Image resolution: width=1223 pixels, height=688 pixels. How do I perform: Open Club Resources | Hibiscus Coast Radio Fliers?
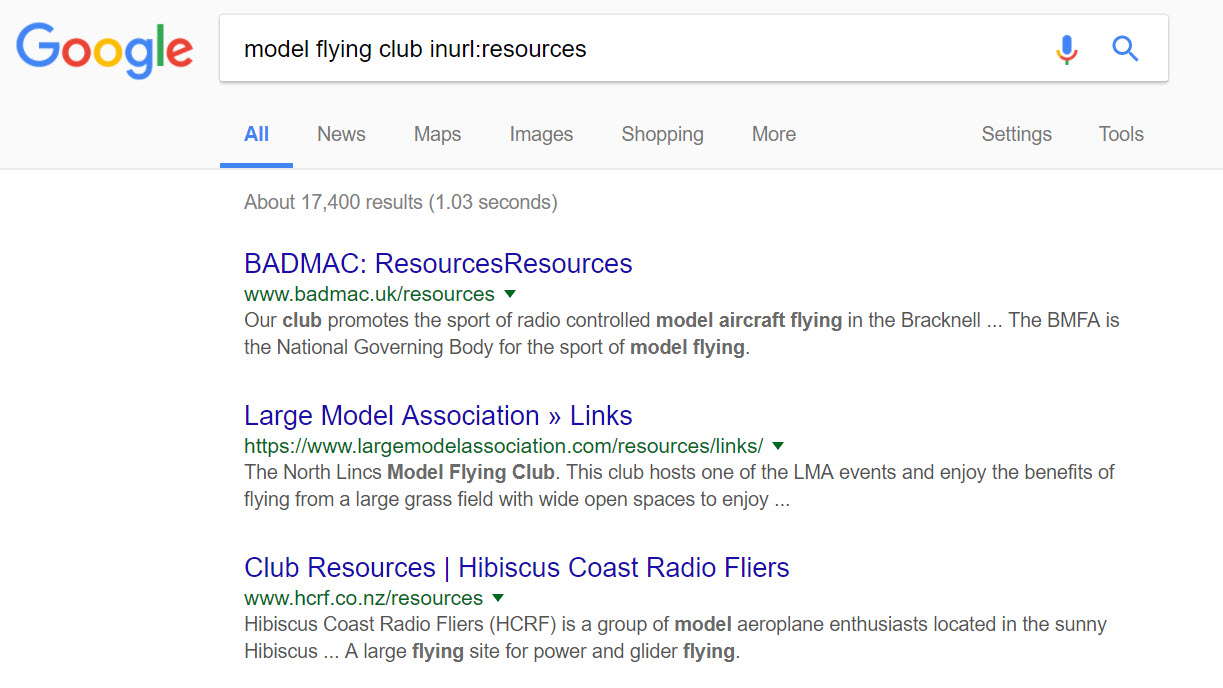click(x=517, y=567)
